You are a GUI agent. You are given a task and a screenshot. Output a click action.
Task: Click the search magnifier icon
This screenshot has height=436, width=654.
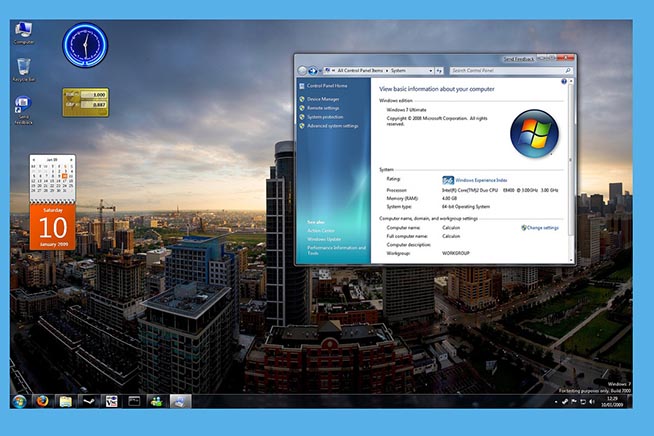pos(567,71)
